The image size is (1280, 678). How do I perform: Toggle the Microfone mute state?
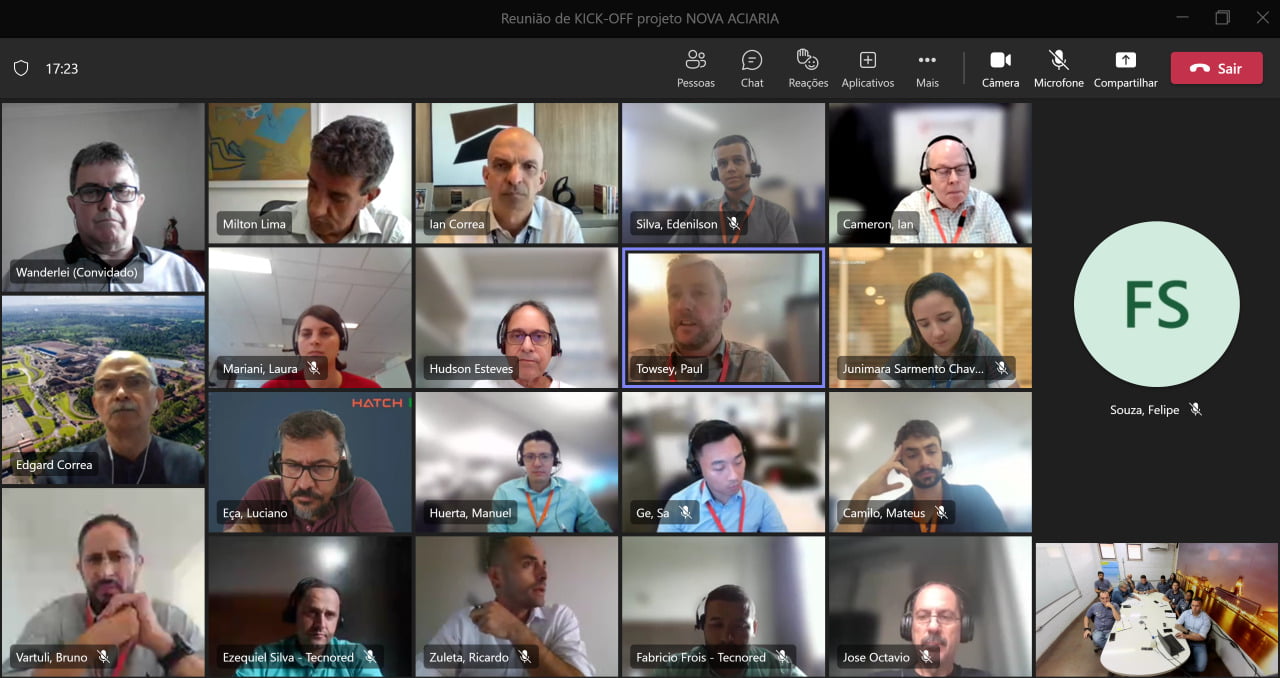click(1058, 69)
